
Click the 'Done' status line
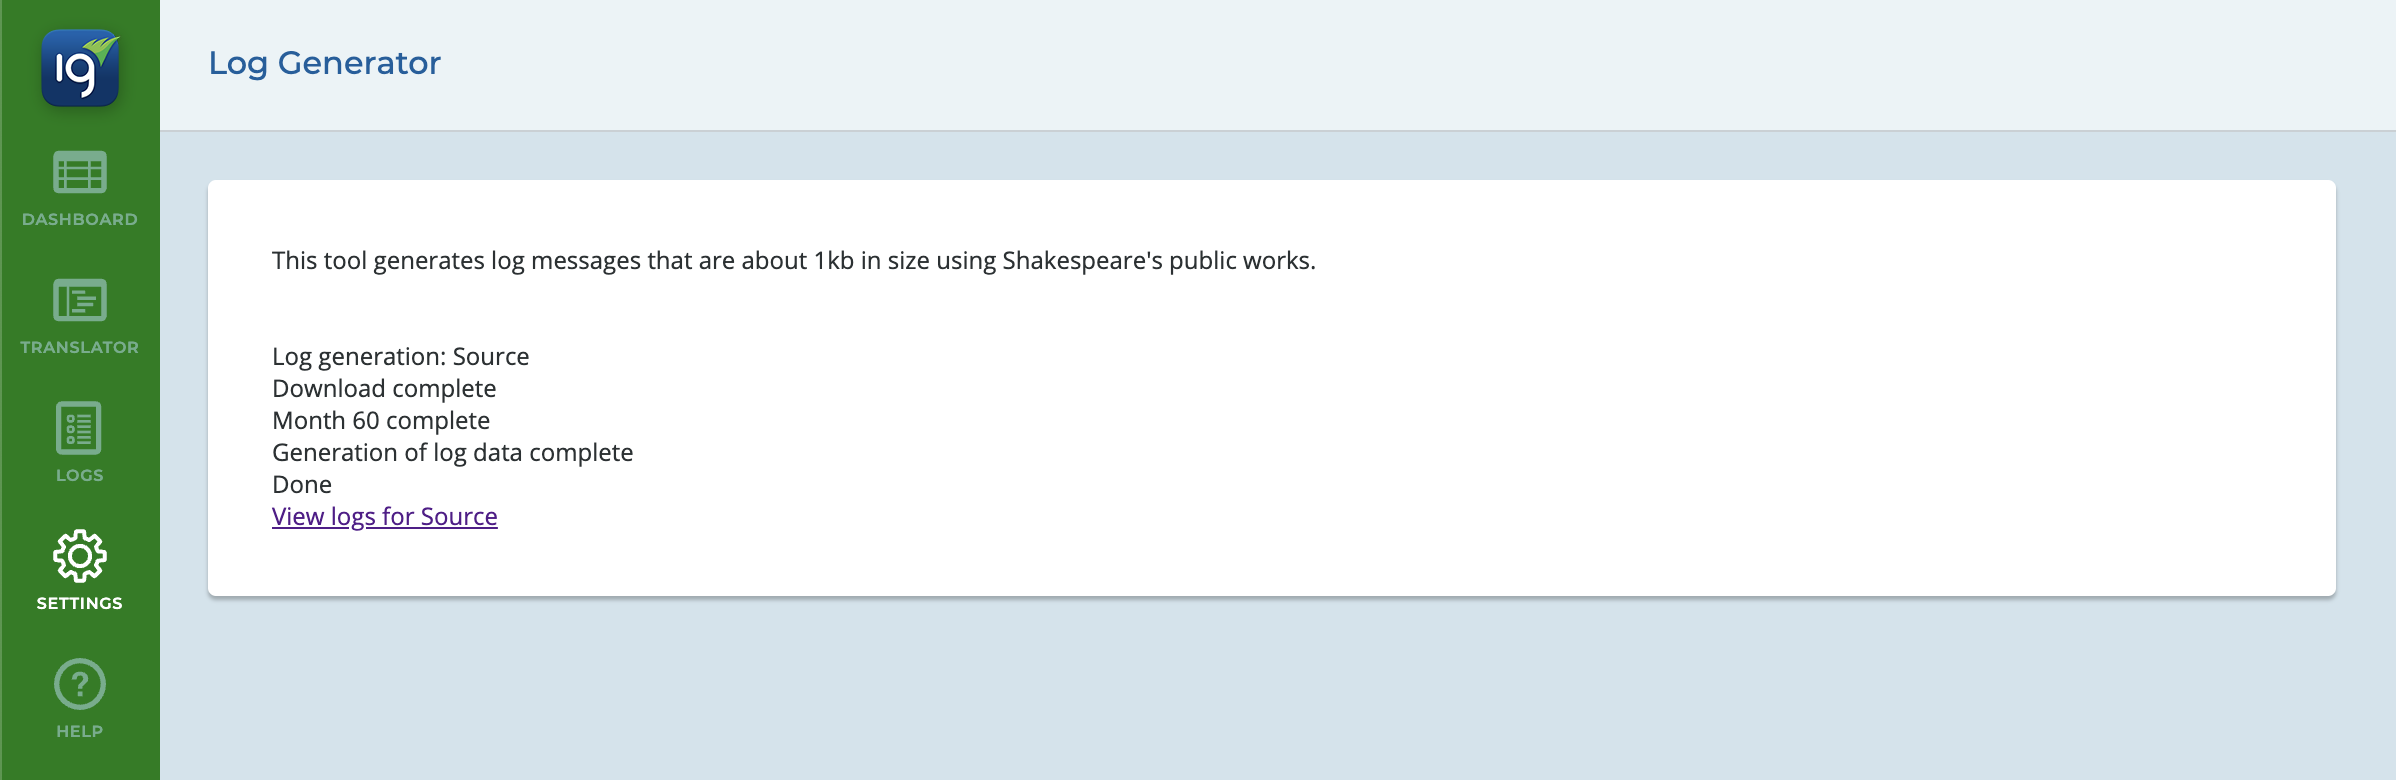pos(302,484)
